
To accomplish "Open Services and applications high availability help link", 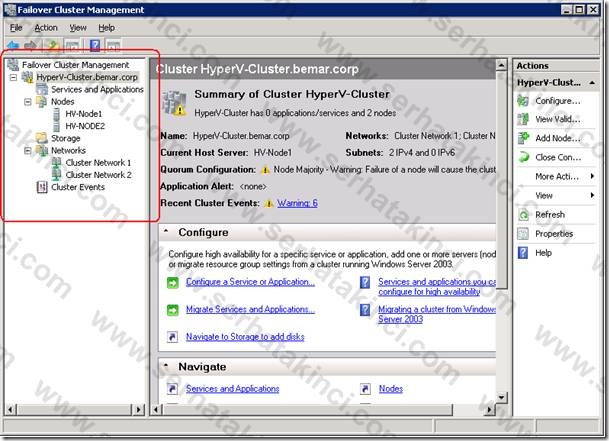I will coord(437,287).
